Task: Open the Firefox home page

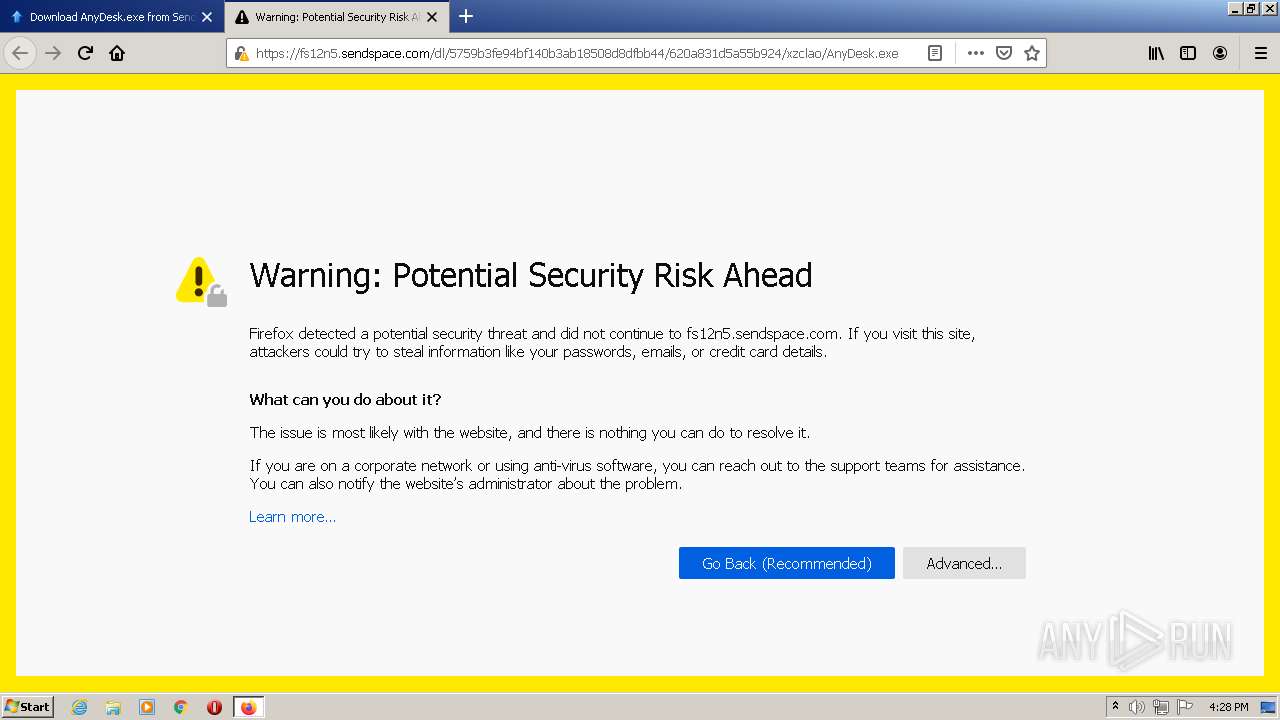Action: point(117,53)
